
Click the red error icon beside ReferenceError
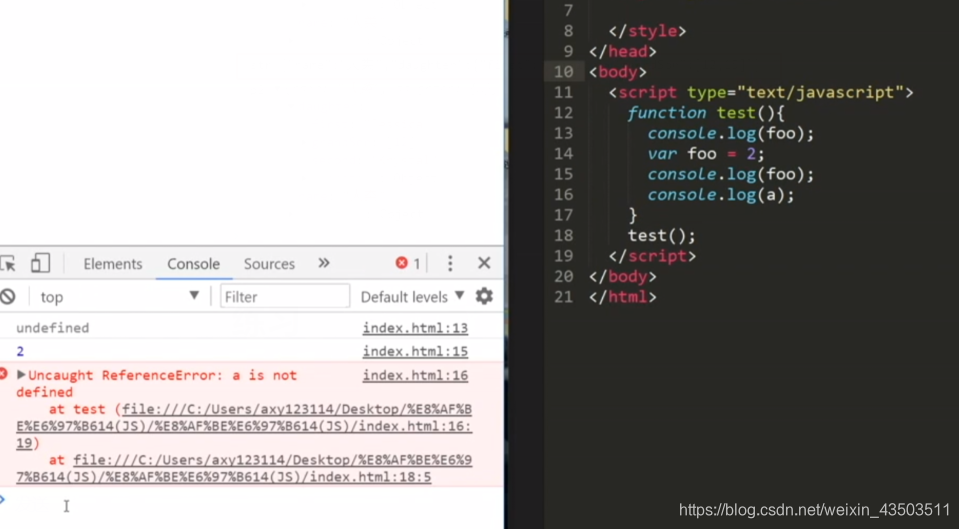coord(4,373)
